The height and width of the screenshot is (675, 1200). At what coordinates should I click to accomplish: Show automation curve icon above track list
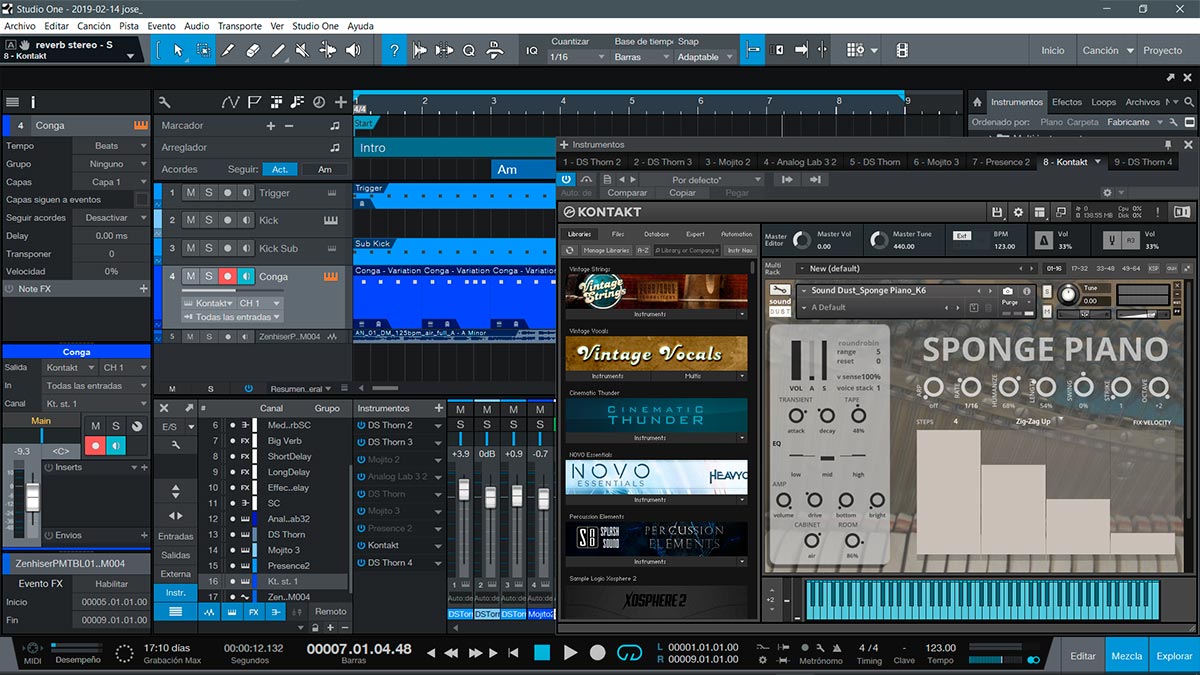tap(231, 102)
